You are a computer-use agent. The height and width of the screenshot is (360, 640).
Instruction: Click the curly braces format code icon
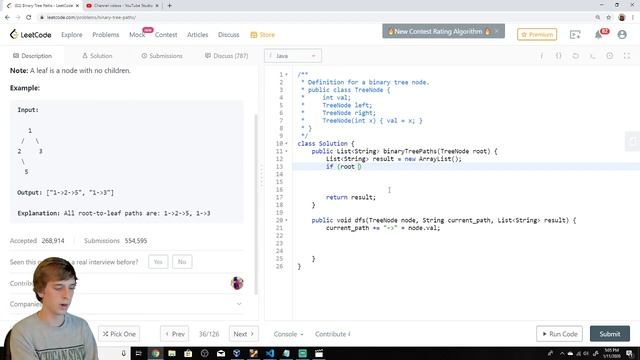point(558,56)
